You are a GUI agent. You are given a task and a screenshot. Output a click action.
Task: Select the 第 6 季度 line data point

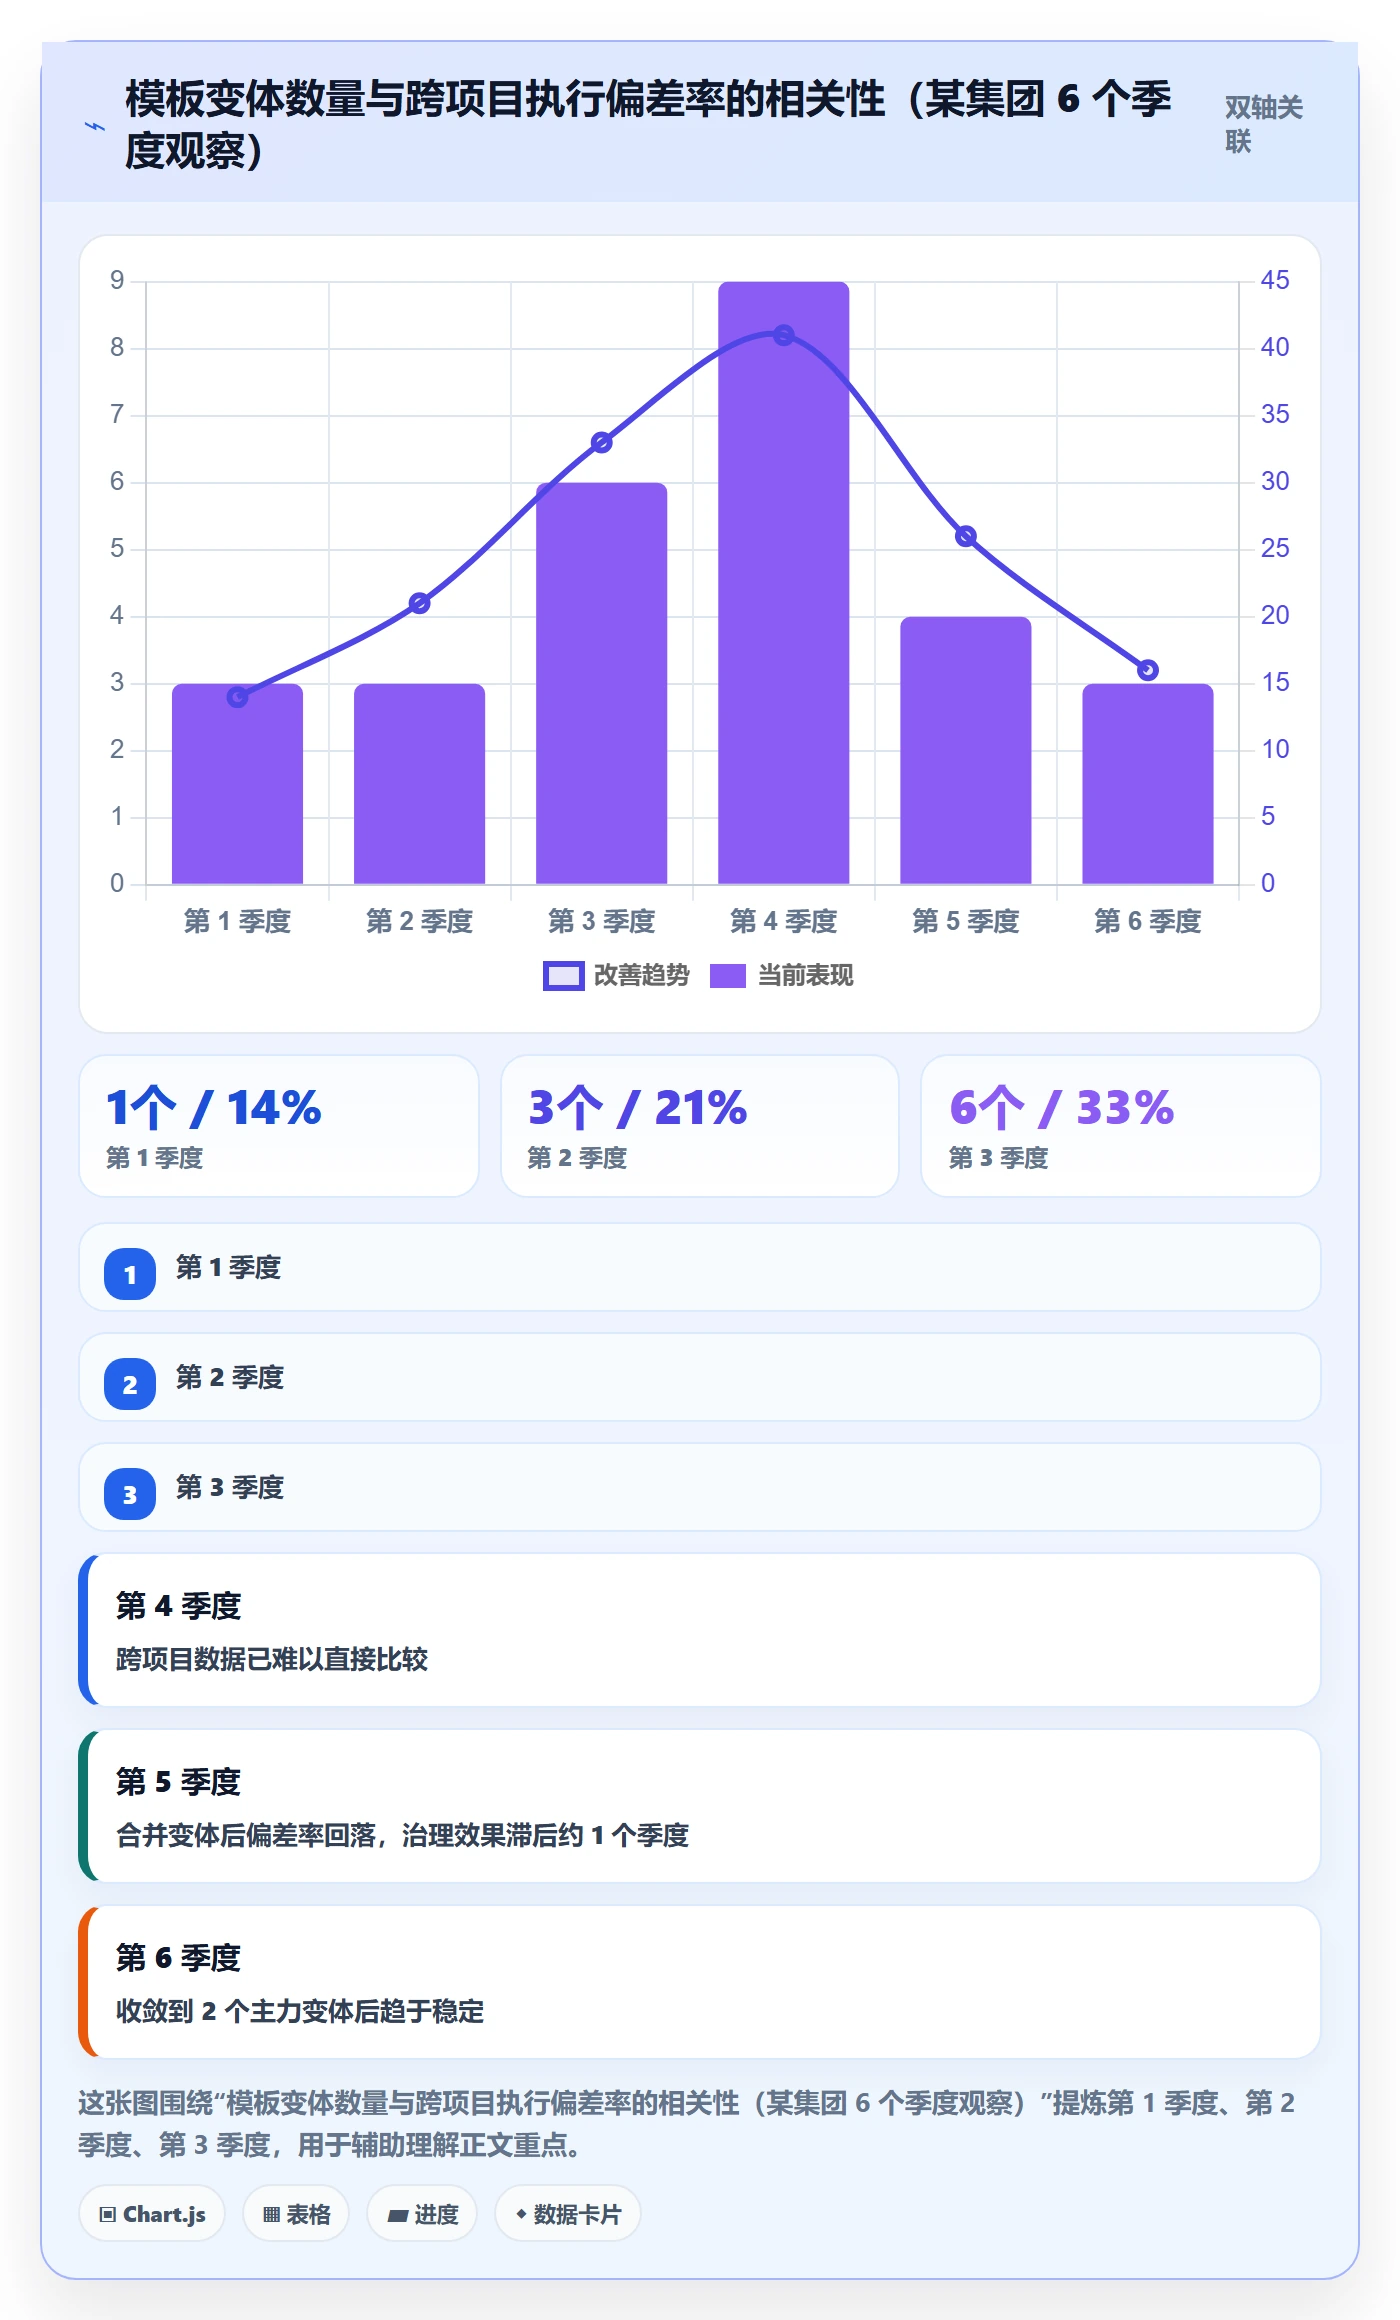(1148, 670)
